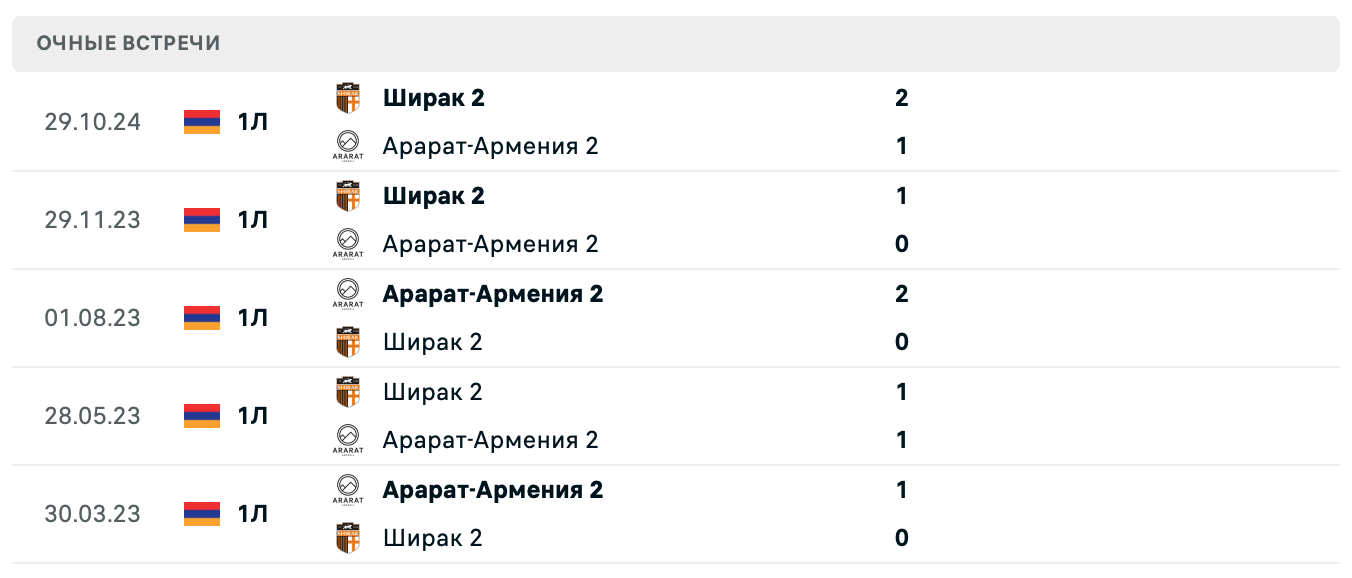Open the Ширак 2 team page from the top match
This screenshot has height=578, width=1352.
click(x=433, y=97)
